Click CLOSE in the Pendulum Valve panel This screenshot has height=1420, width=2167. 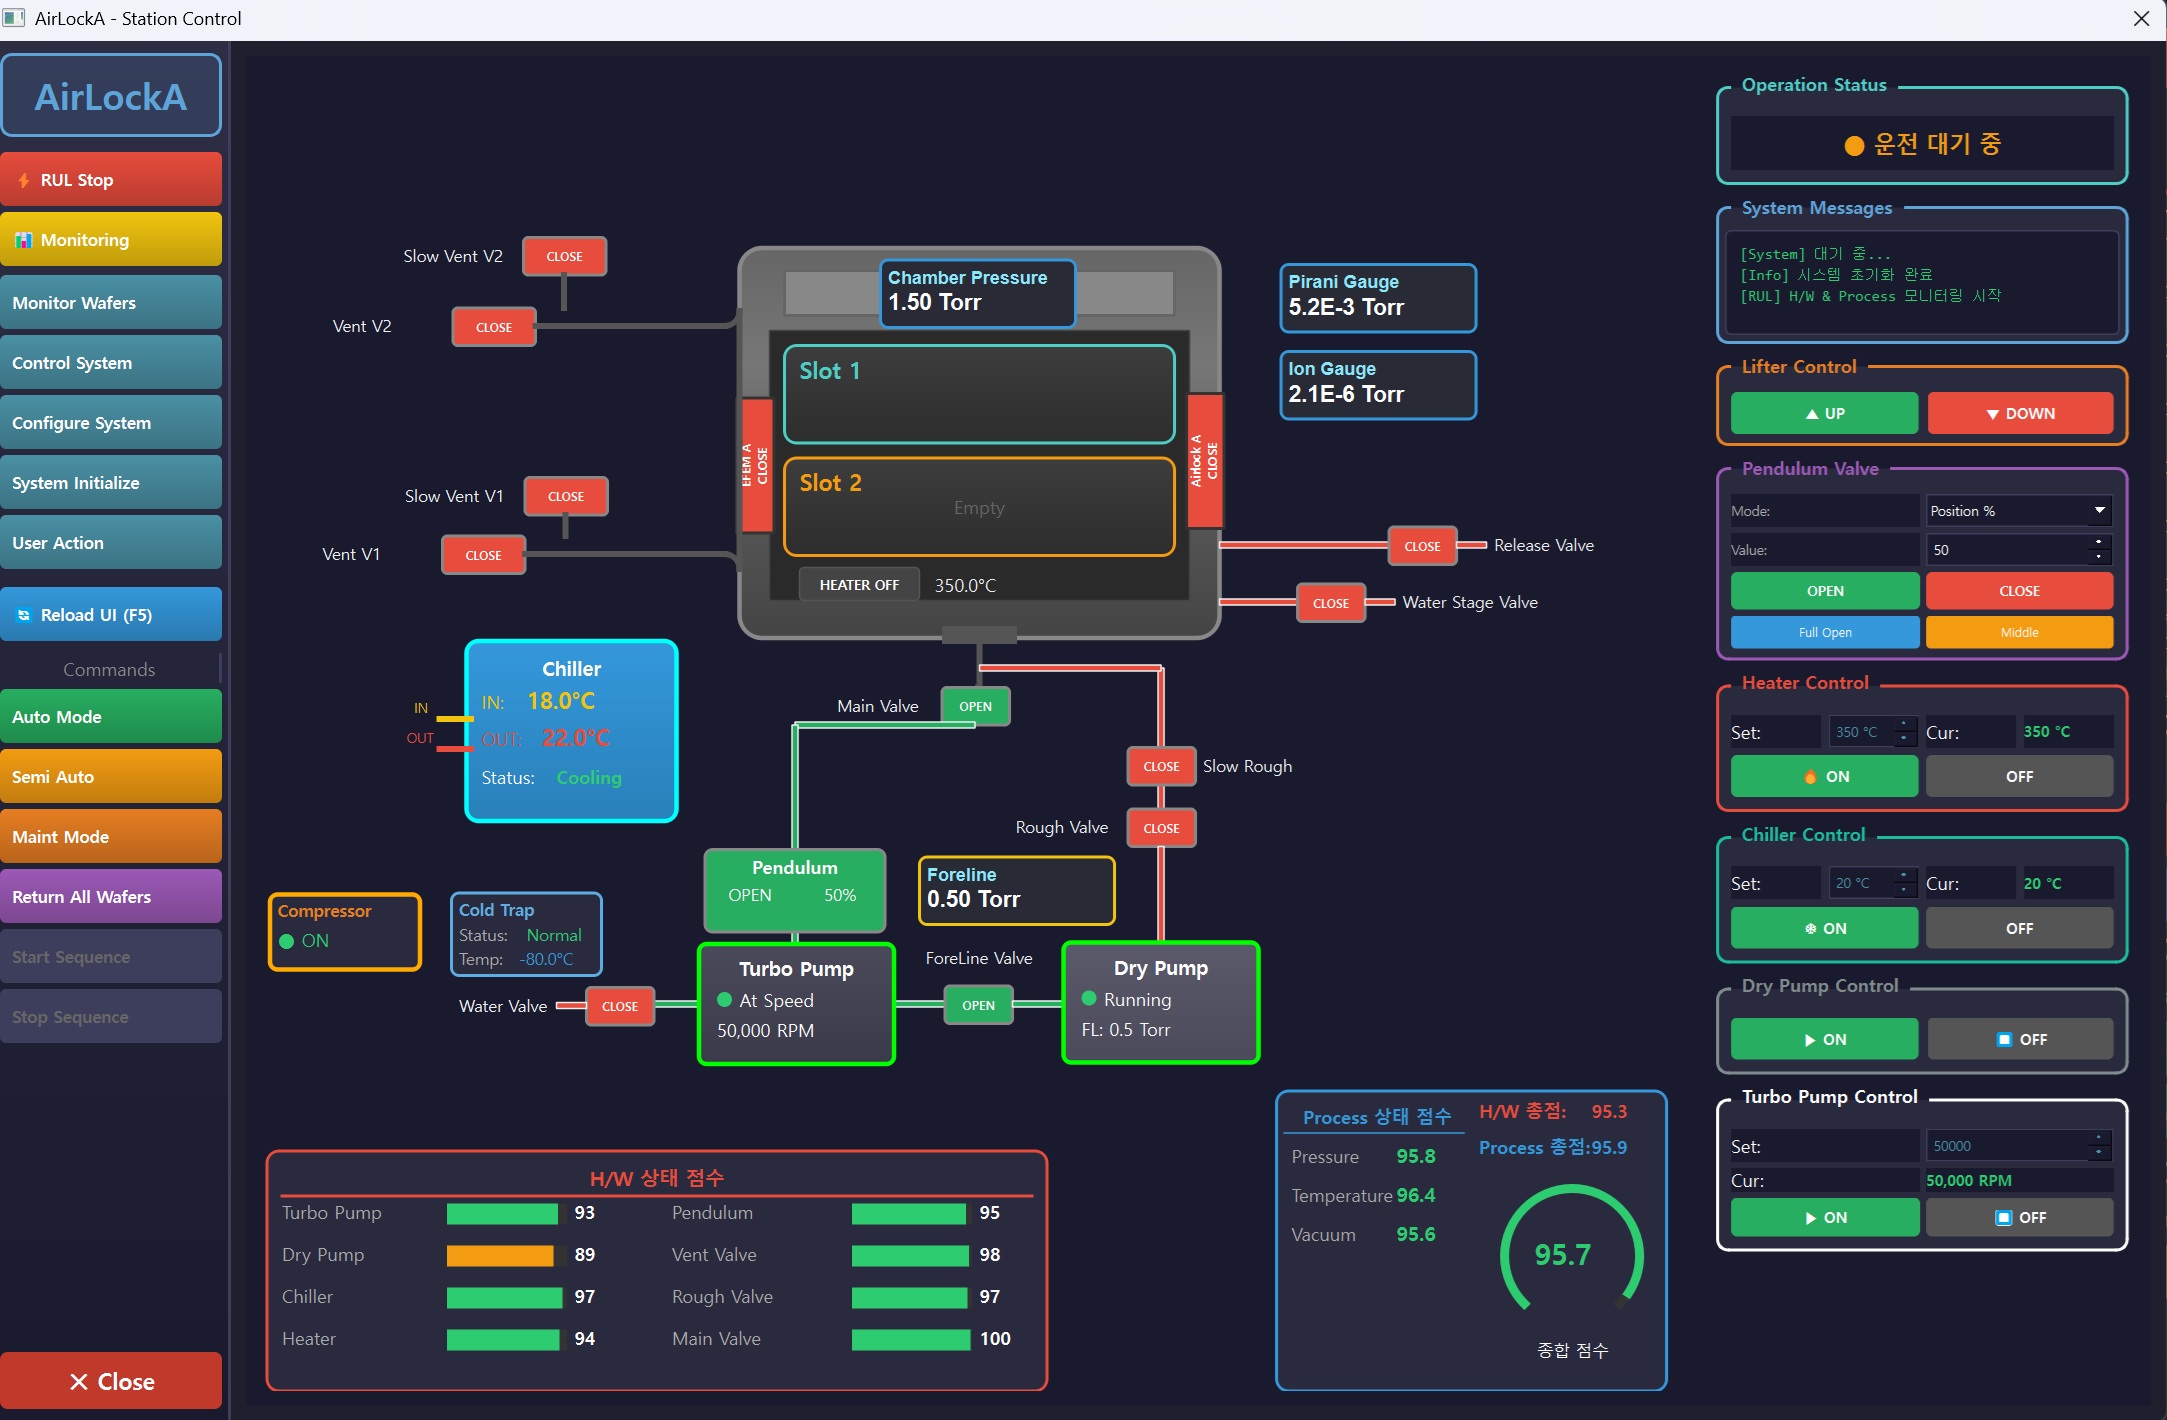(x=2020, y=591)
